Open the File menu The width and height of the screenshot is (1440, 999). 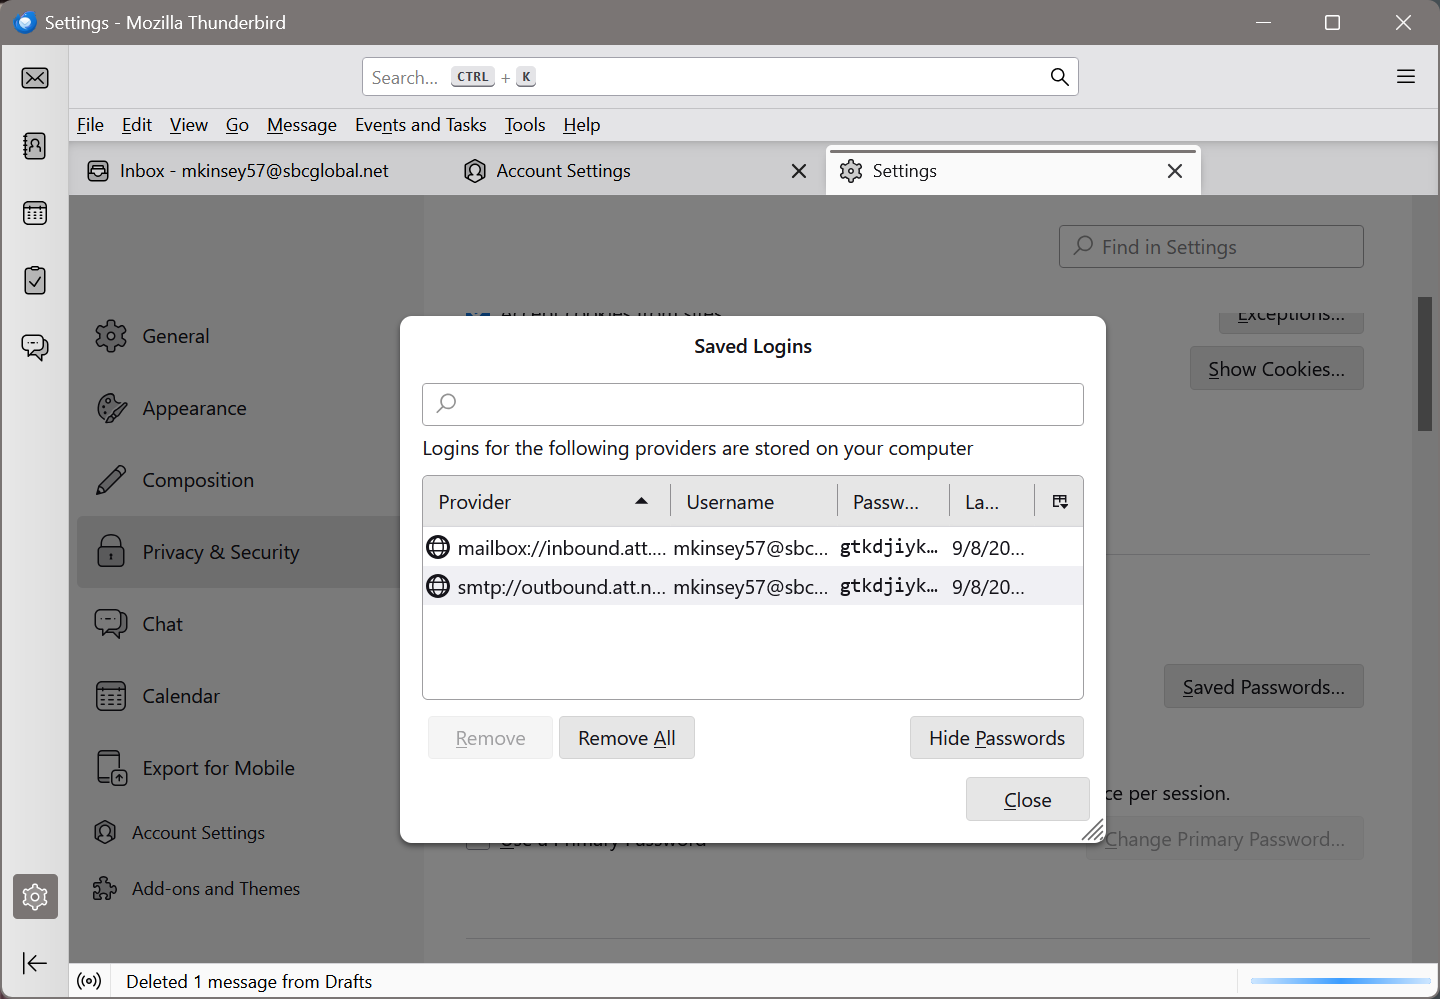(x=90, y=125)
